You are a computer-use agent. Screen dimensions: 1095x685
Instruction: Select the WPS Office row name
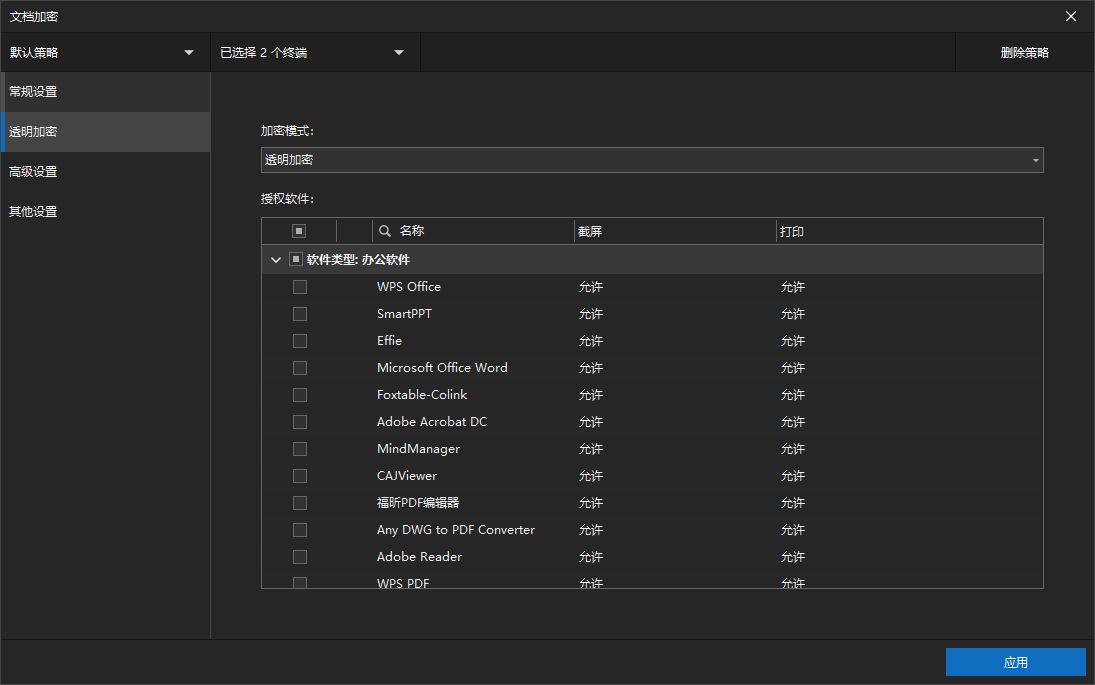pyautogui.click(x=409, y=287)
